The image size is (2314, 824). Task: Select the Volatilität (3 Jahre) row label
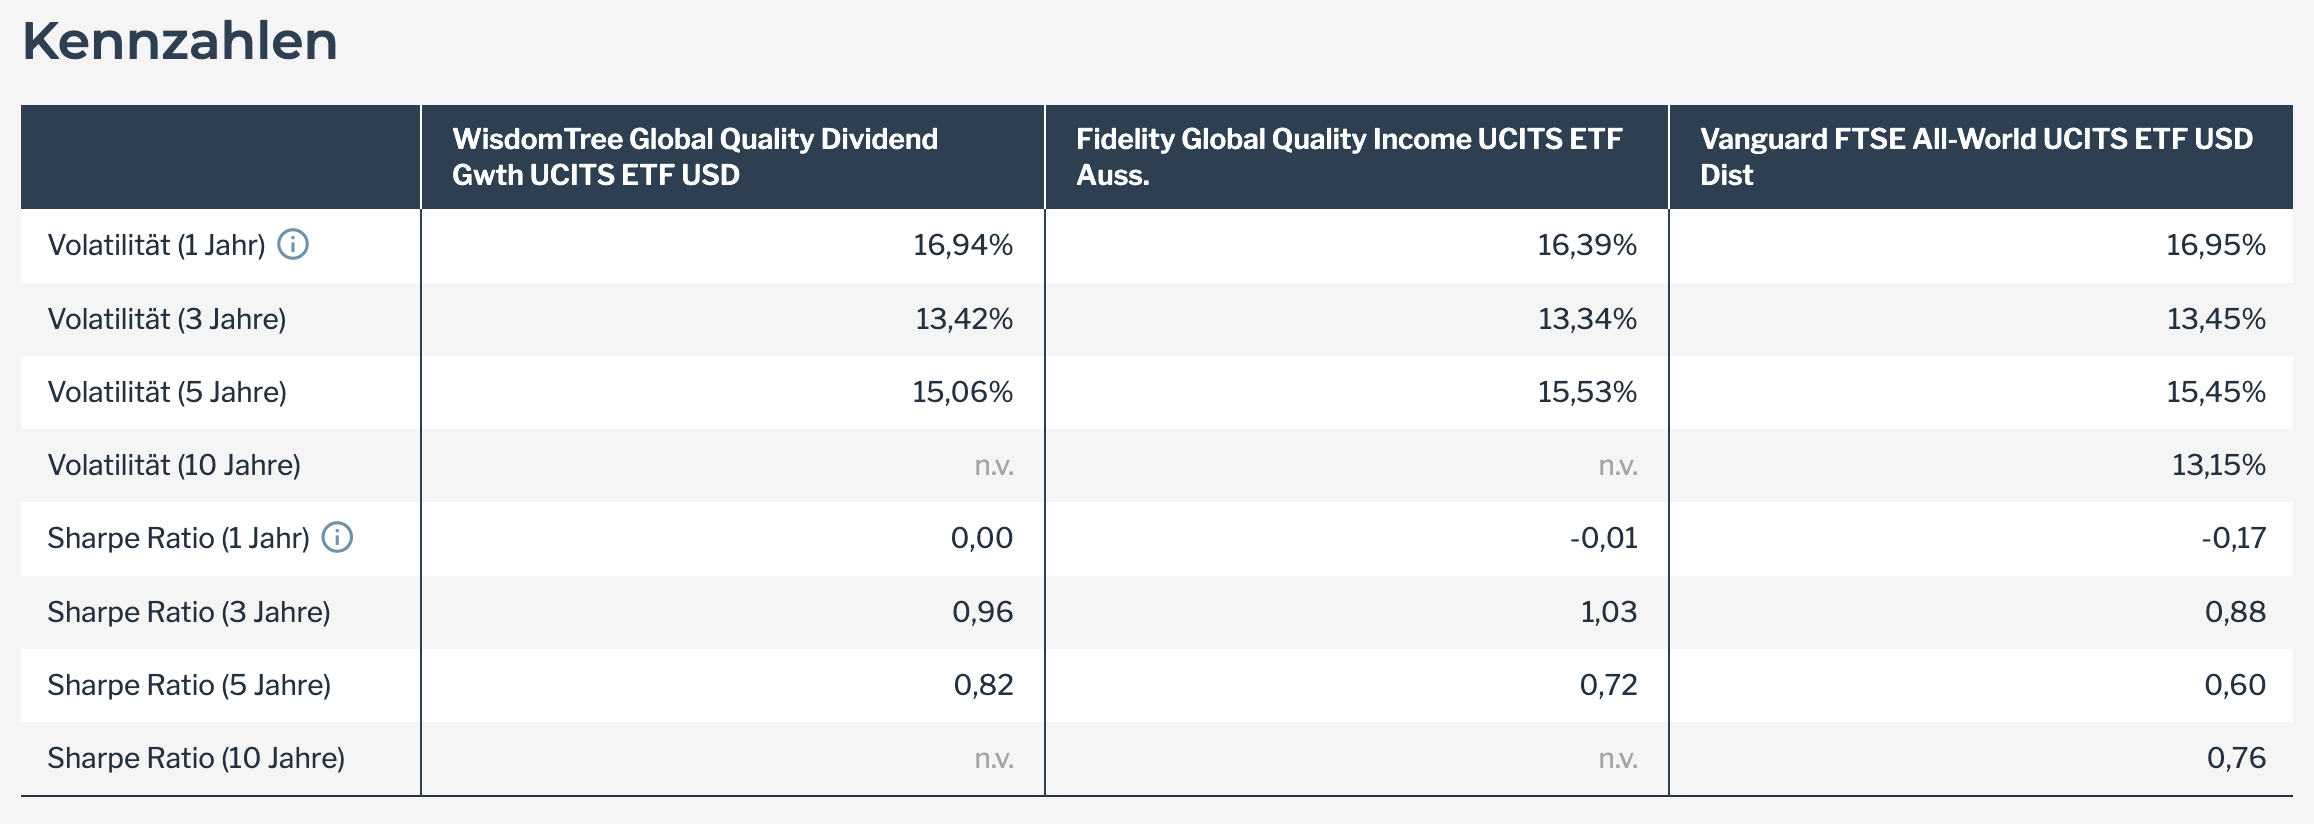click(167, 319)
